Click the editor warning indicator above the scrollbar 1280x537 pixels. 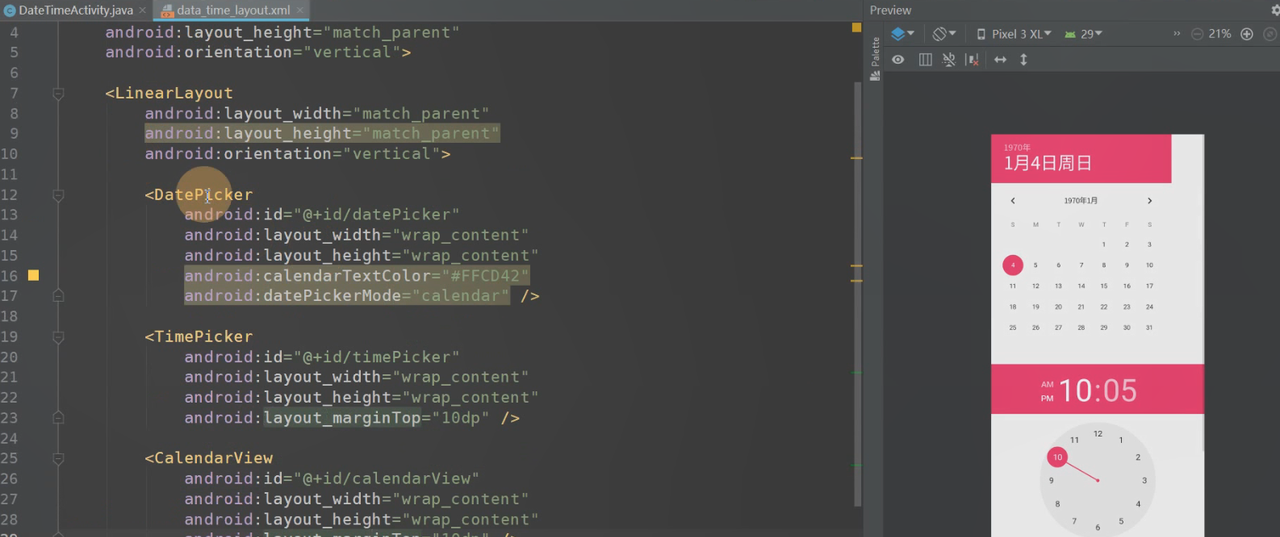pos(856,28)
